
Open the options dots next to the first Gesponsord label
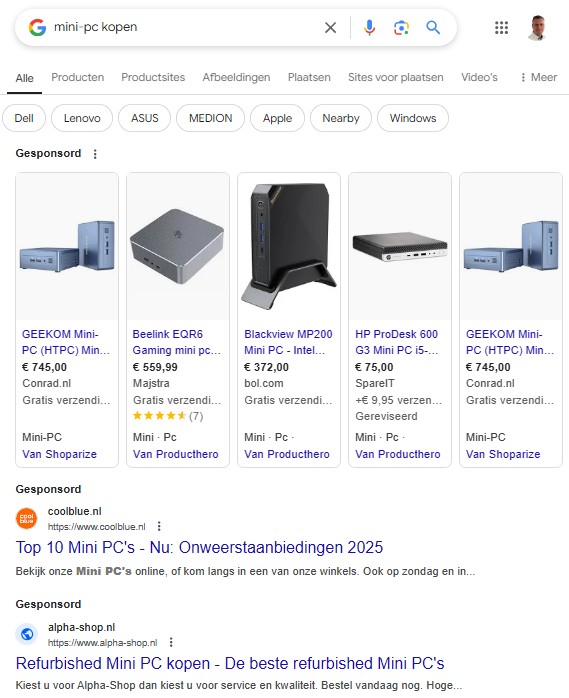(95, 154)
